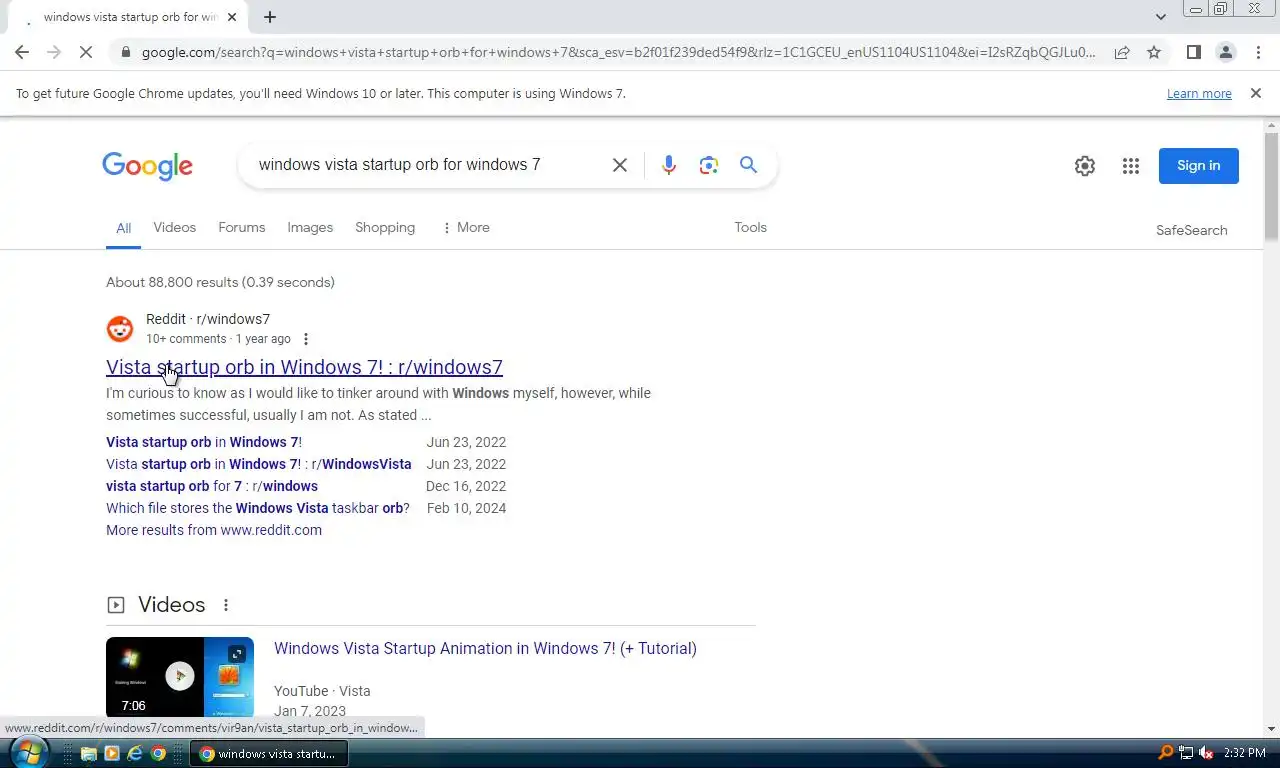This screenshot has height=768, width=1280.
Task: Switch to the Shopping results tab
Action: click(x=385, y=227)
